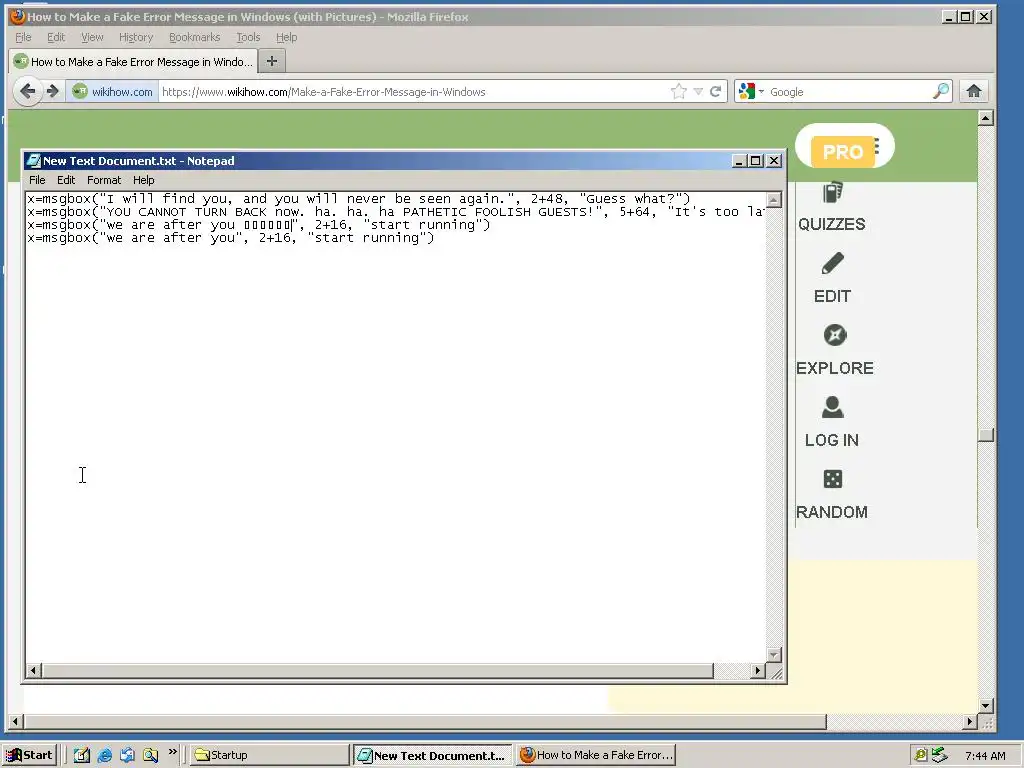Click the wikiHow Random dice icon
The height and width of the screenshot is (768, 1024).
833,479
